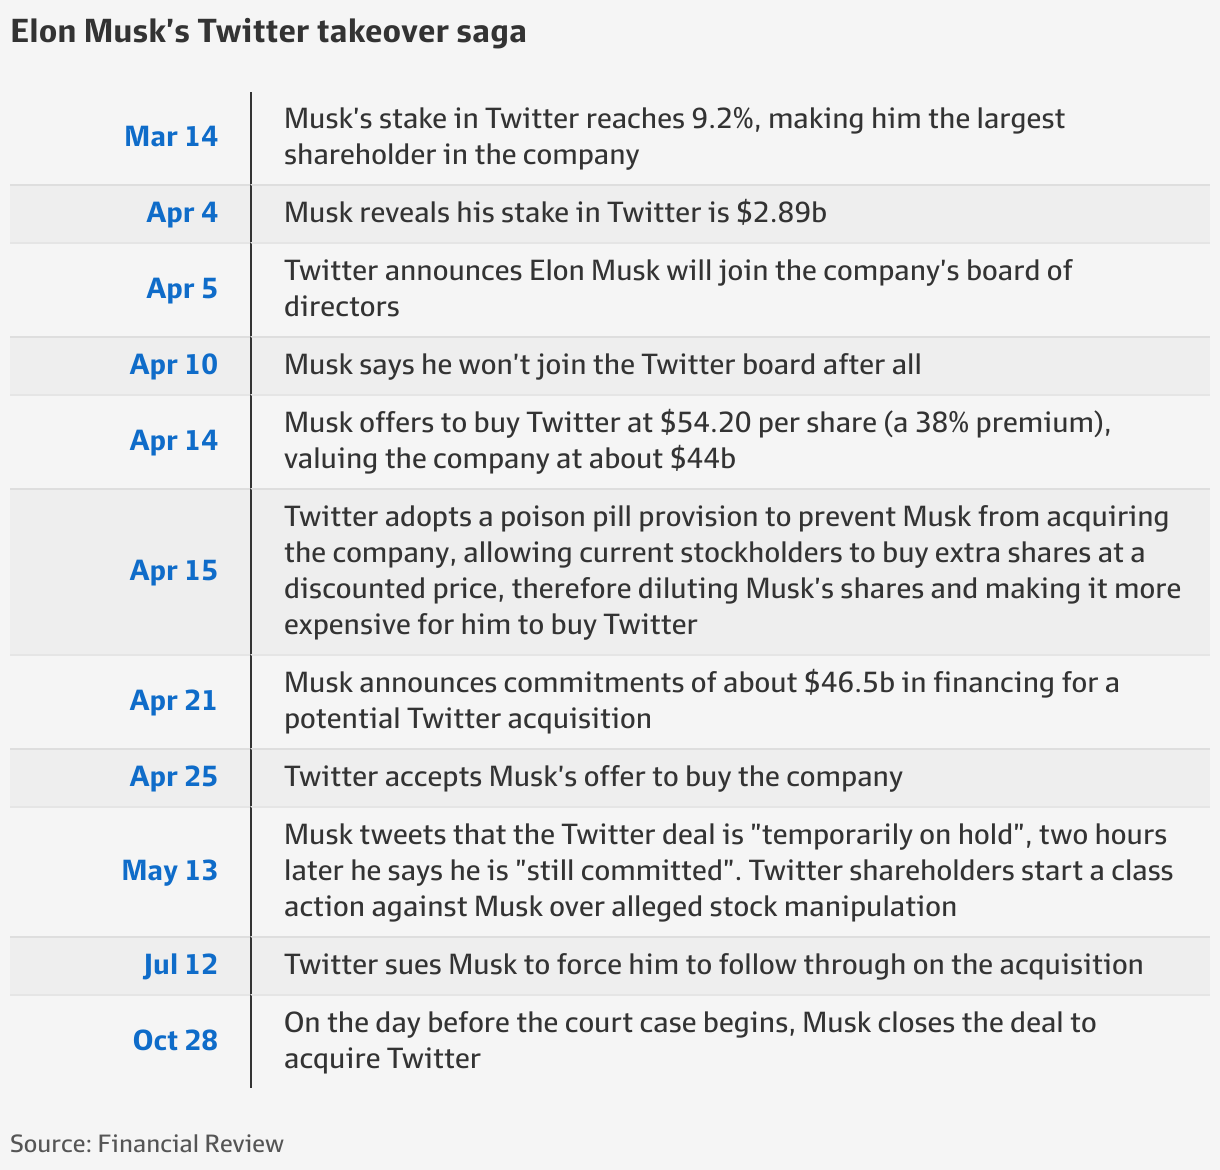Click the Mar 14 date label
The image size is (1220, 1170).
(171, 136)
